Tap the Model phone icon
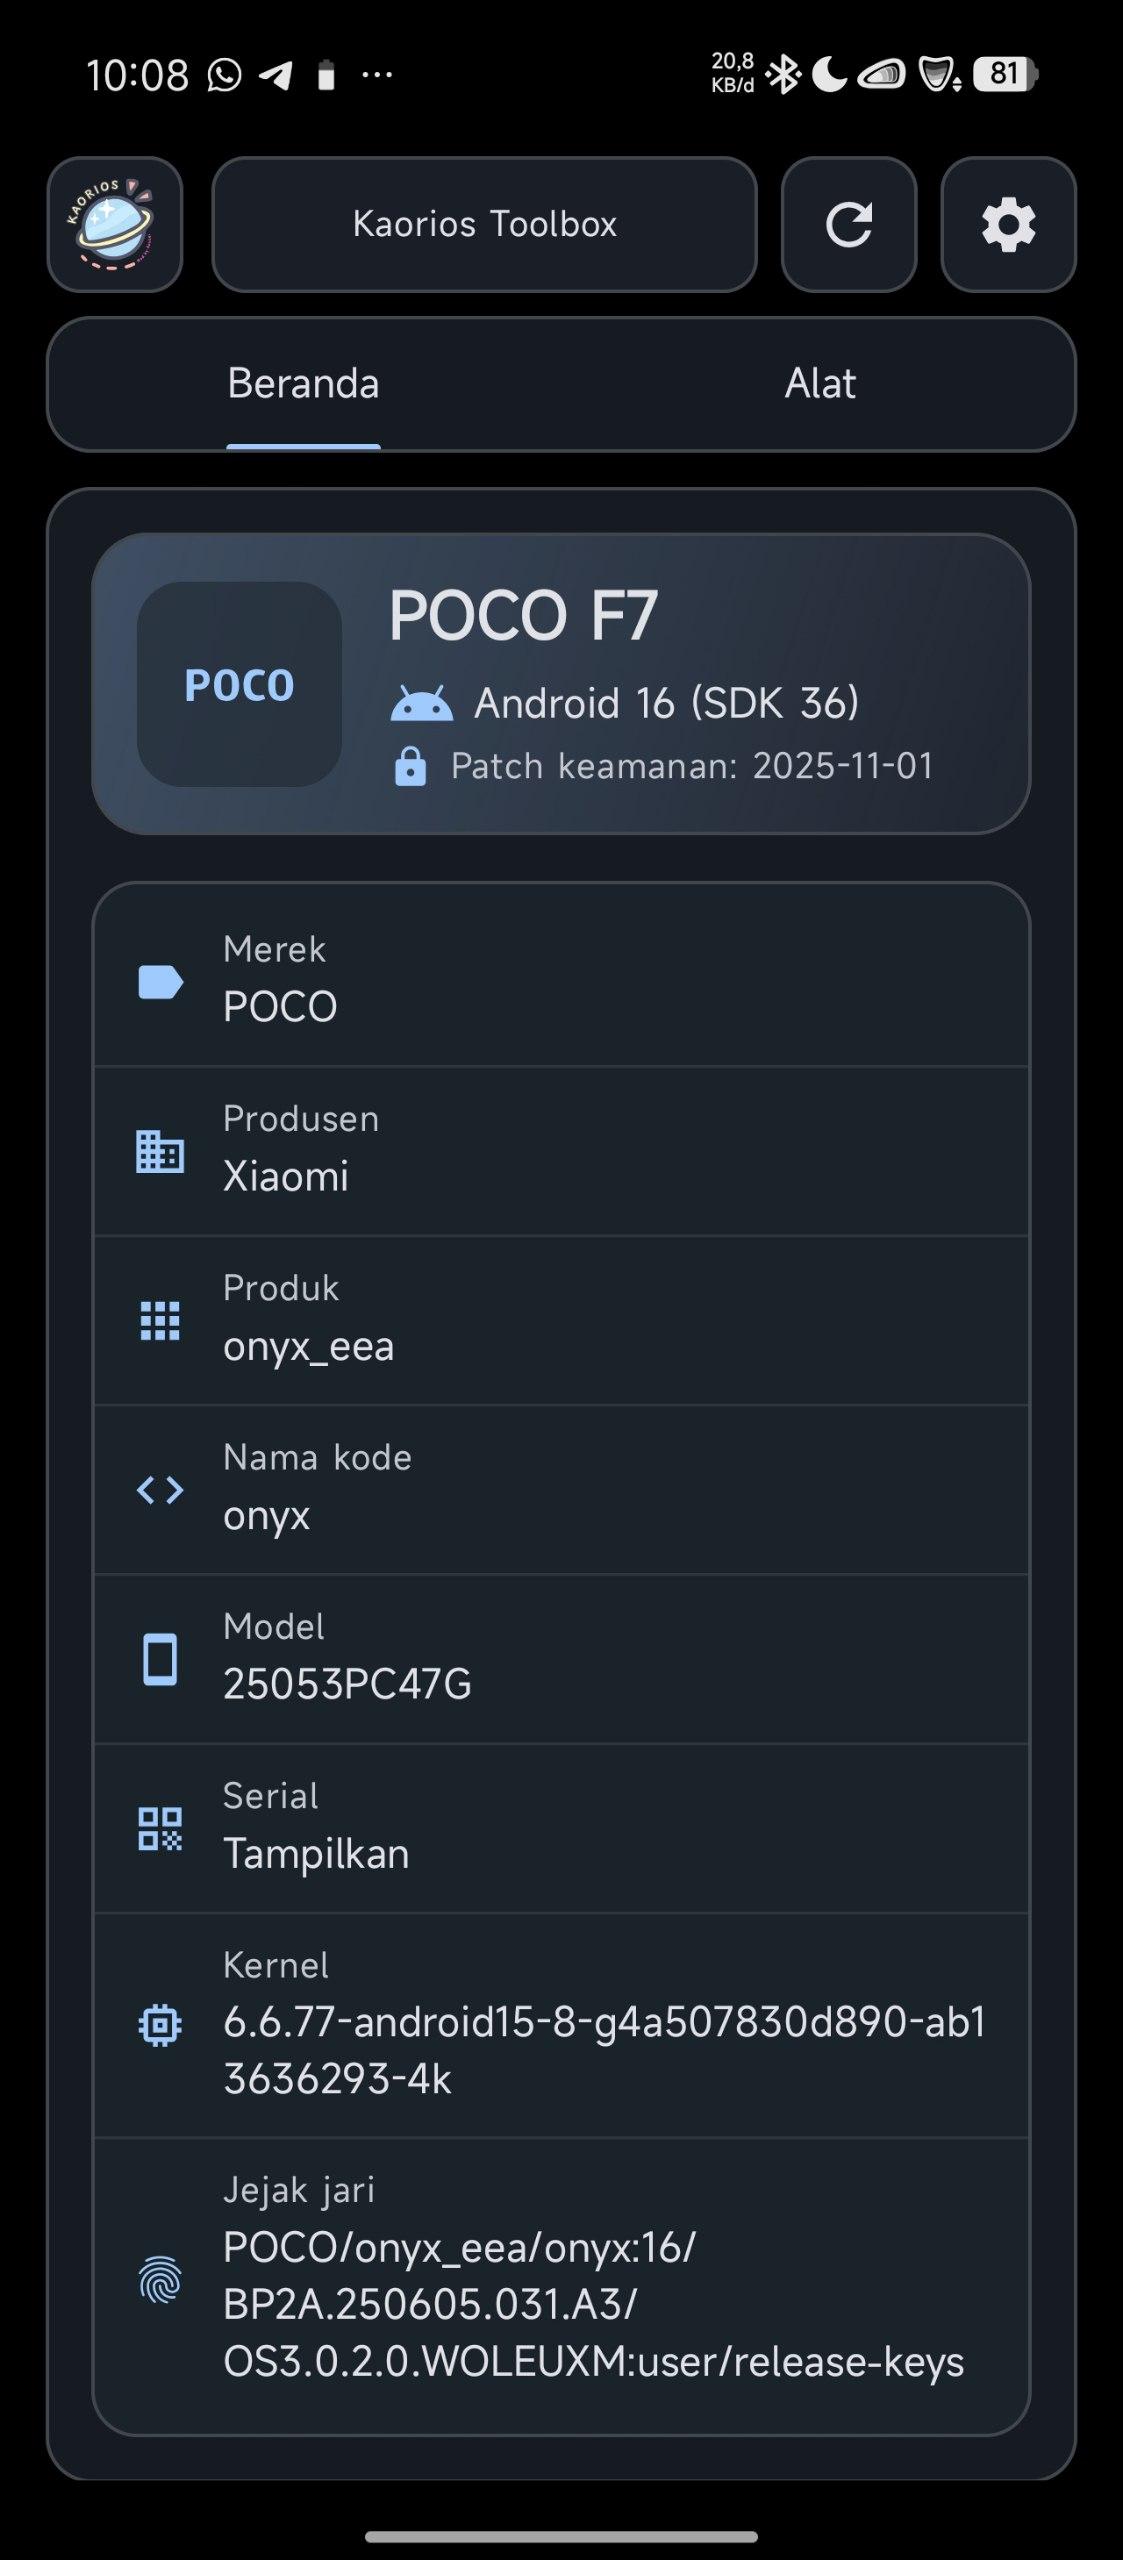 point(160,1660)
